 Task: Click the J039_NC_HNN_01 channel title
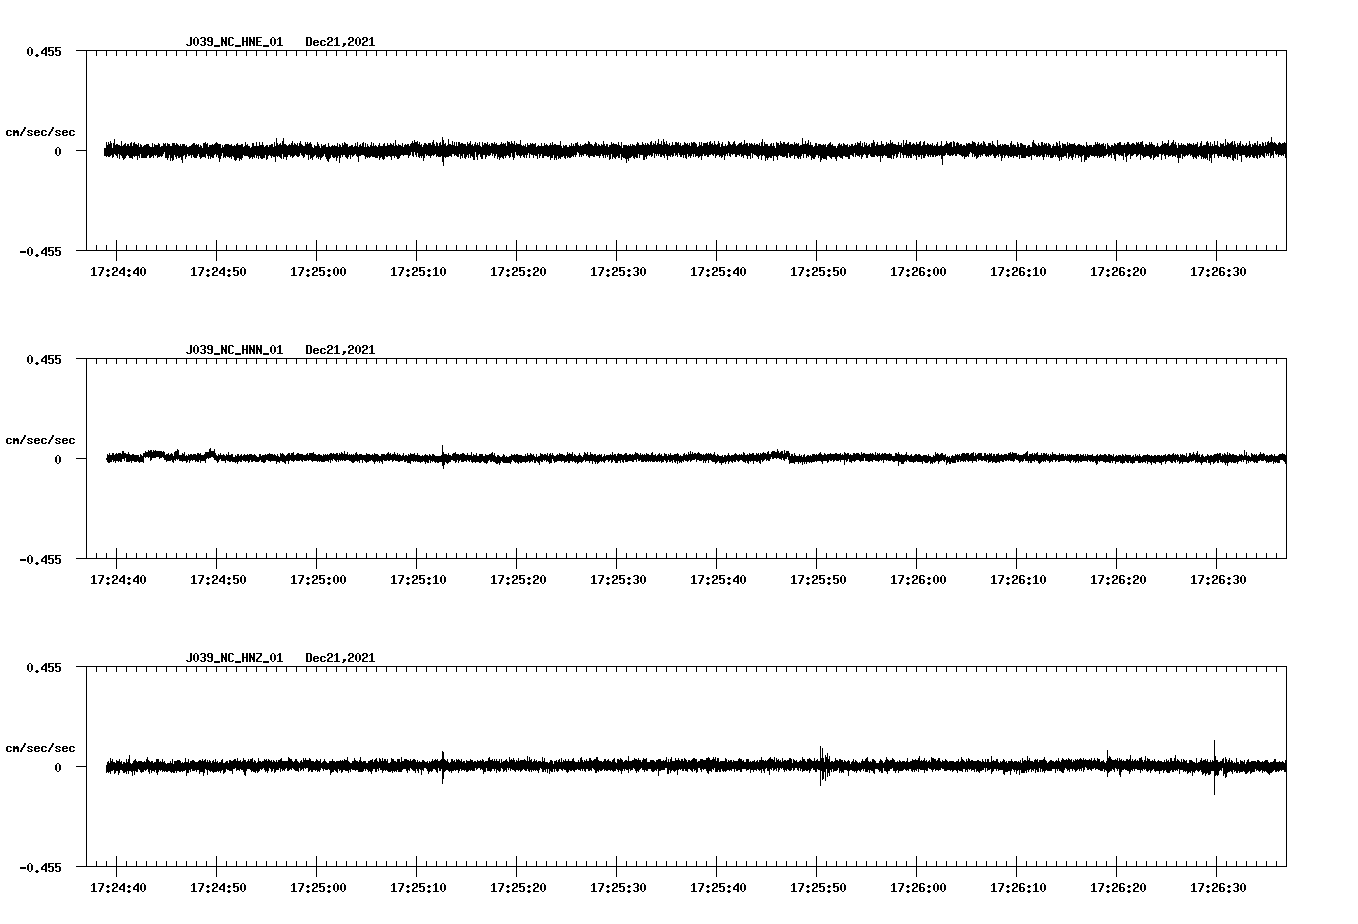tap(234, 350)
